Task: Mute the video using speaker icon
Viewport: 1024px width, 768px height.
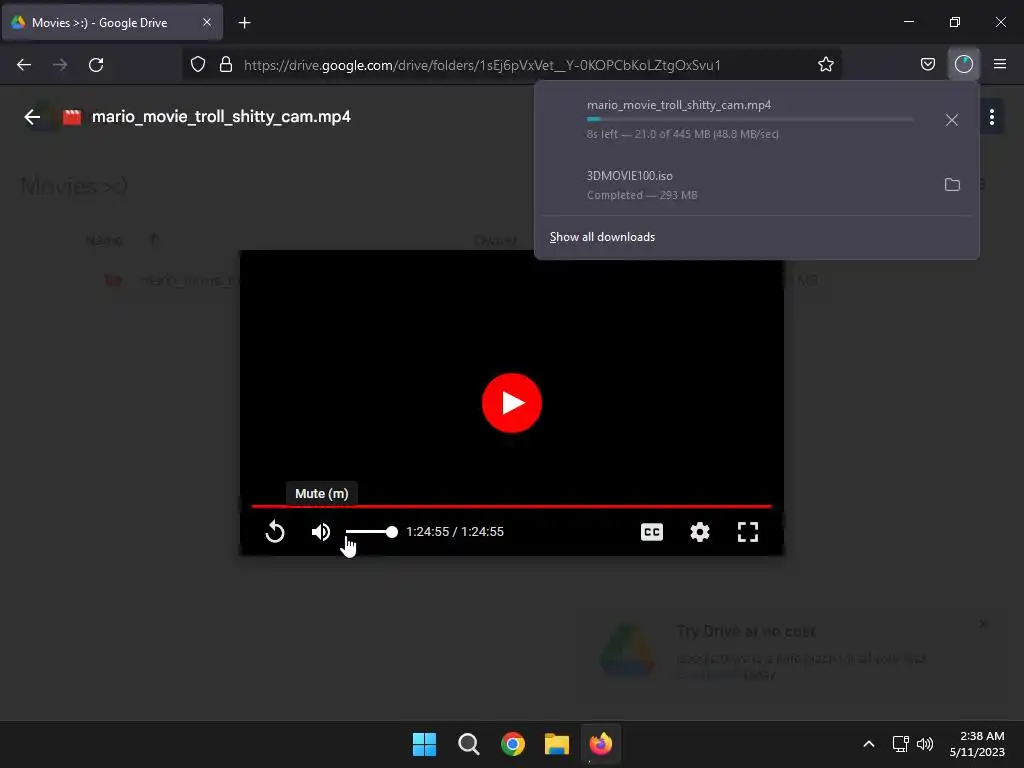Action: [321, 532]
